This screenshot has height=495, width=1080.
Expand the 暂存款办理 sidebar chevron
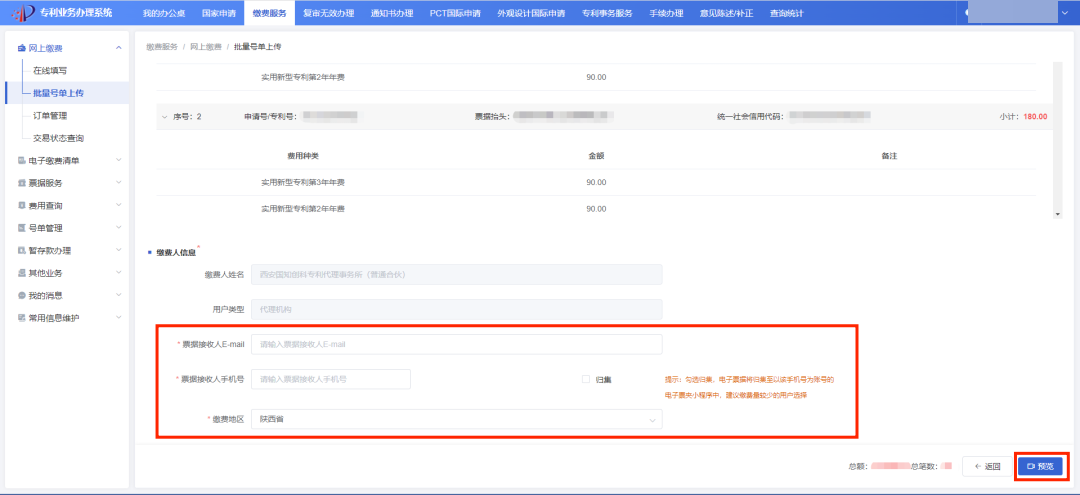(119, 251)
